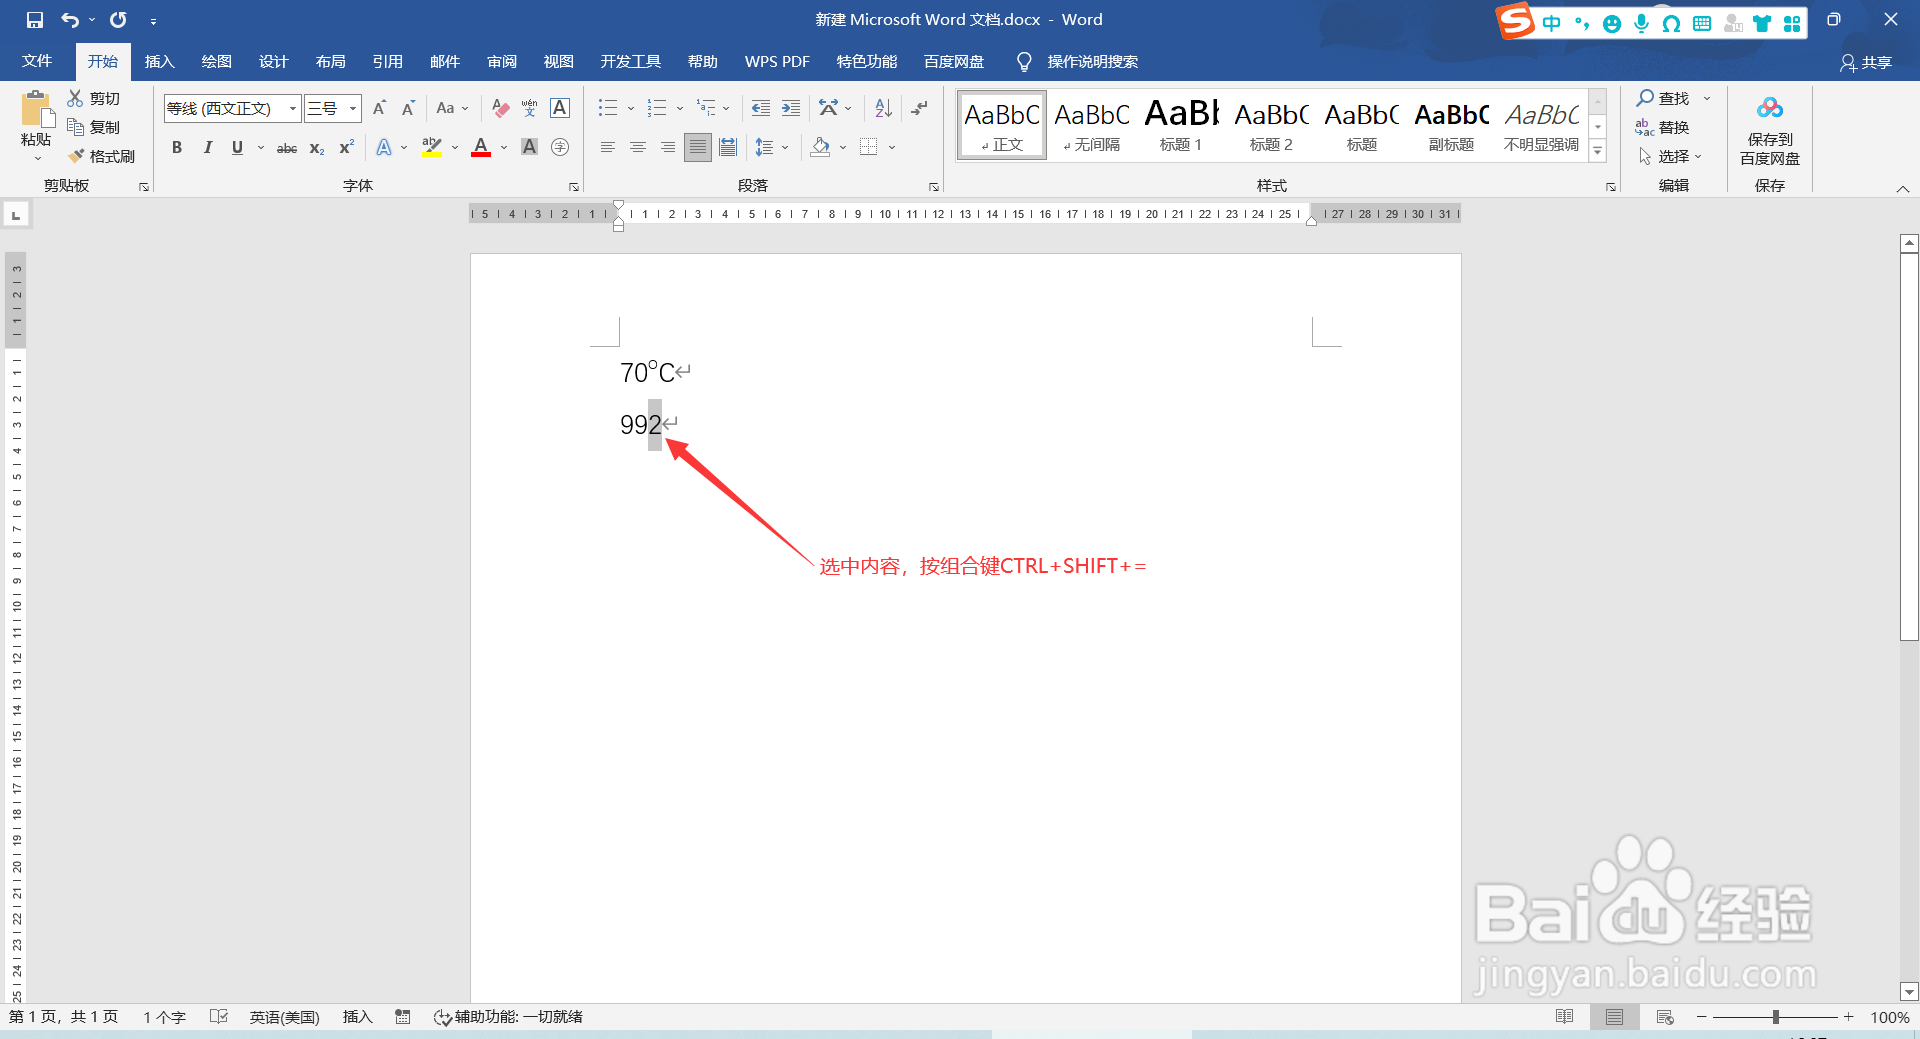Screen dimensions: 1920x1039
Task: Align paragraph to center
Action: click(x=637, y=147)
